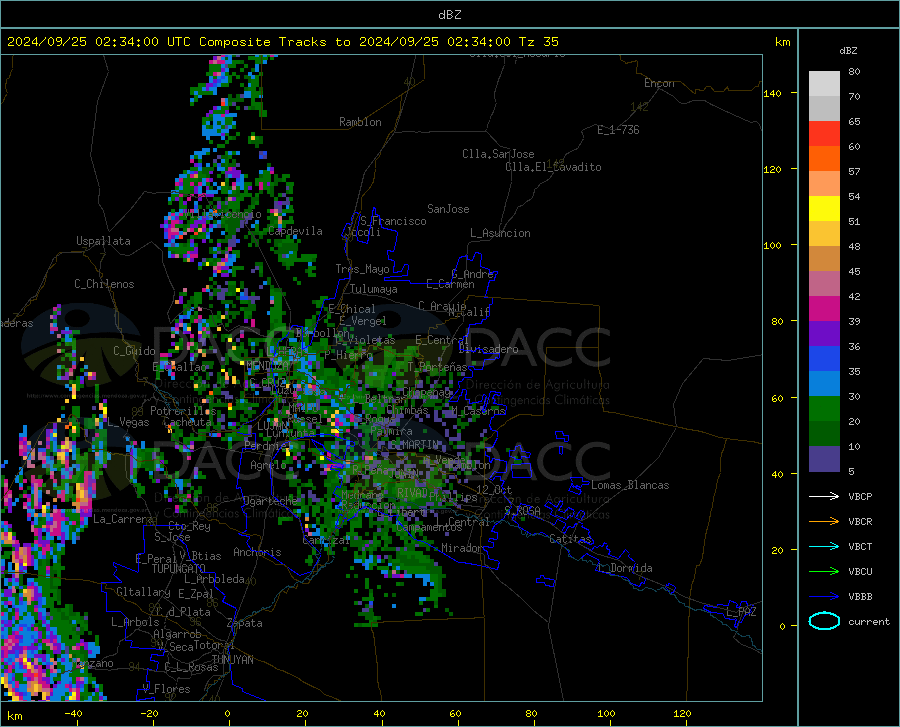The image size is (900, 727).
Task: Click the white VBCP arrow in legend
Action: tap(824, 496)
